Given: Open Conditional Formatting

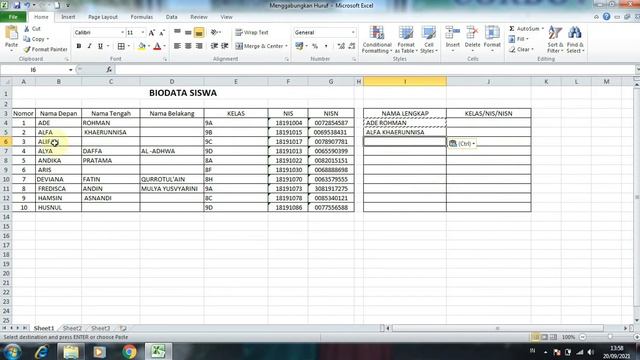Looking at the screenshot, I should (377, 40).
